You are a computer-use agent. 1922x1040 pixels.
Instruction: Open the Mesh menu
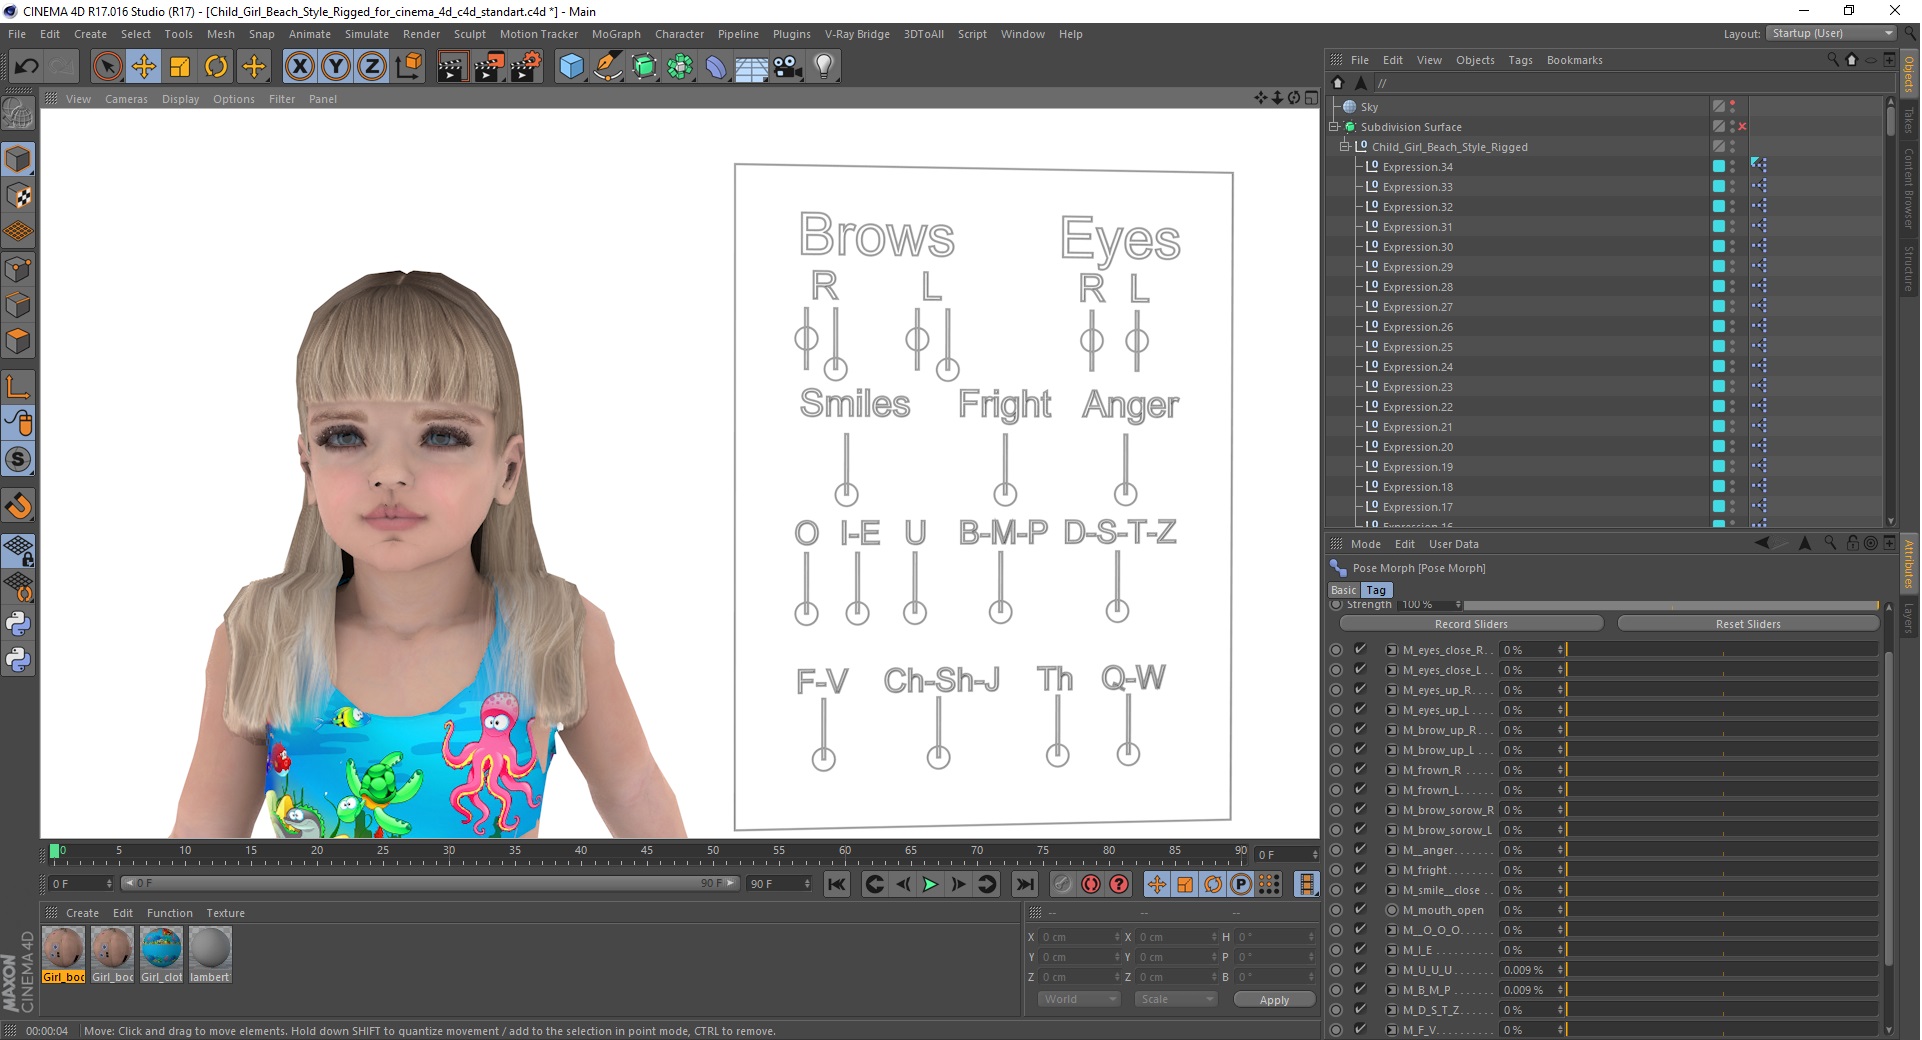(220, 34)
